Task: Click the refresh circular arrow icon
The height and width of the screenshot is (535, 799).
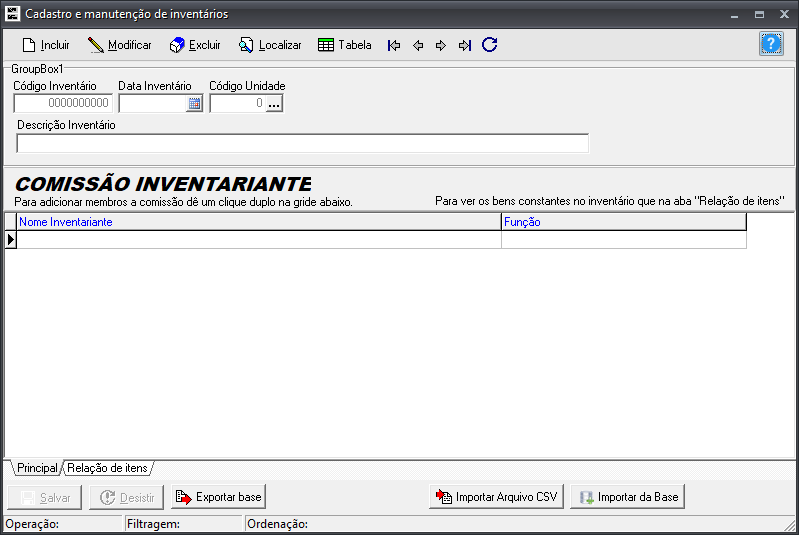Action: click(490, 45)
